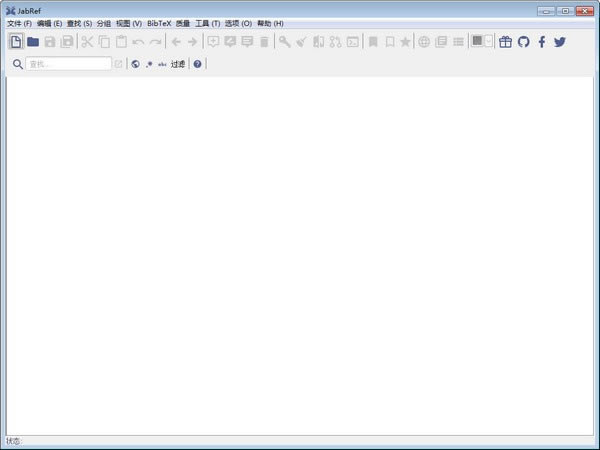Click the 过滤 filter button
The image size is (600, 450).
pos(178,64)
